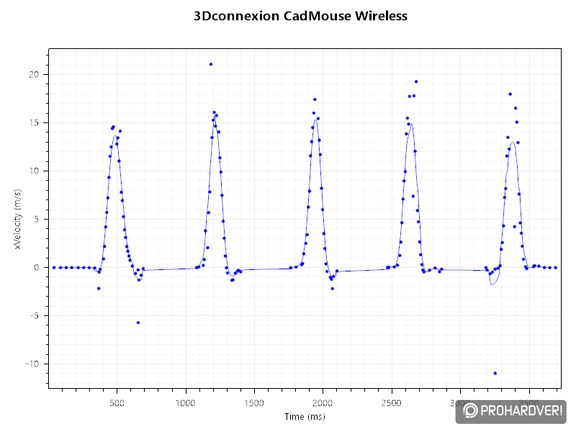
Task: Select the 10 tick on y-axis
Action: pos(34,171)
